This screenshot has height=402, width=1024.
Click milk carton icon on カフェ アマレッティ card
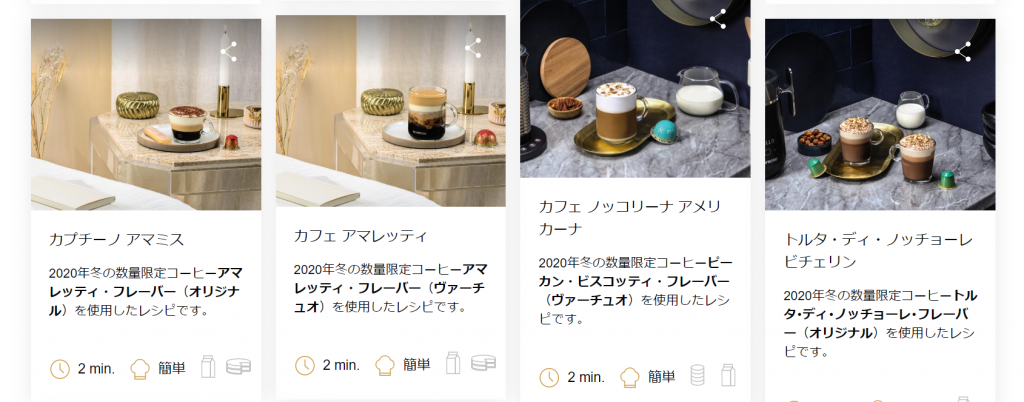453,363
